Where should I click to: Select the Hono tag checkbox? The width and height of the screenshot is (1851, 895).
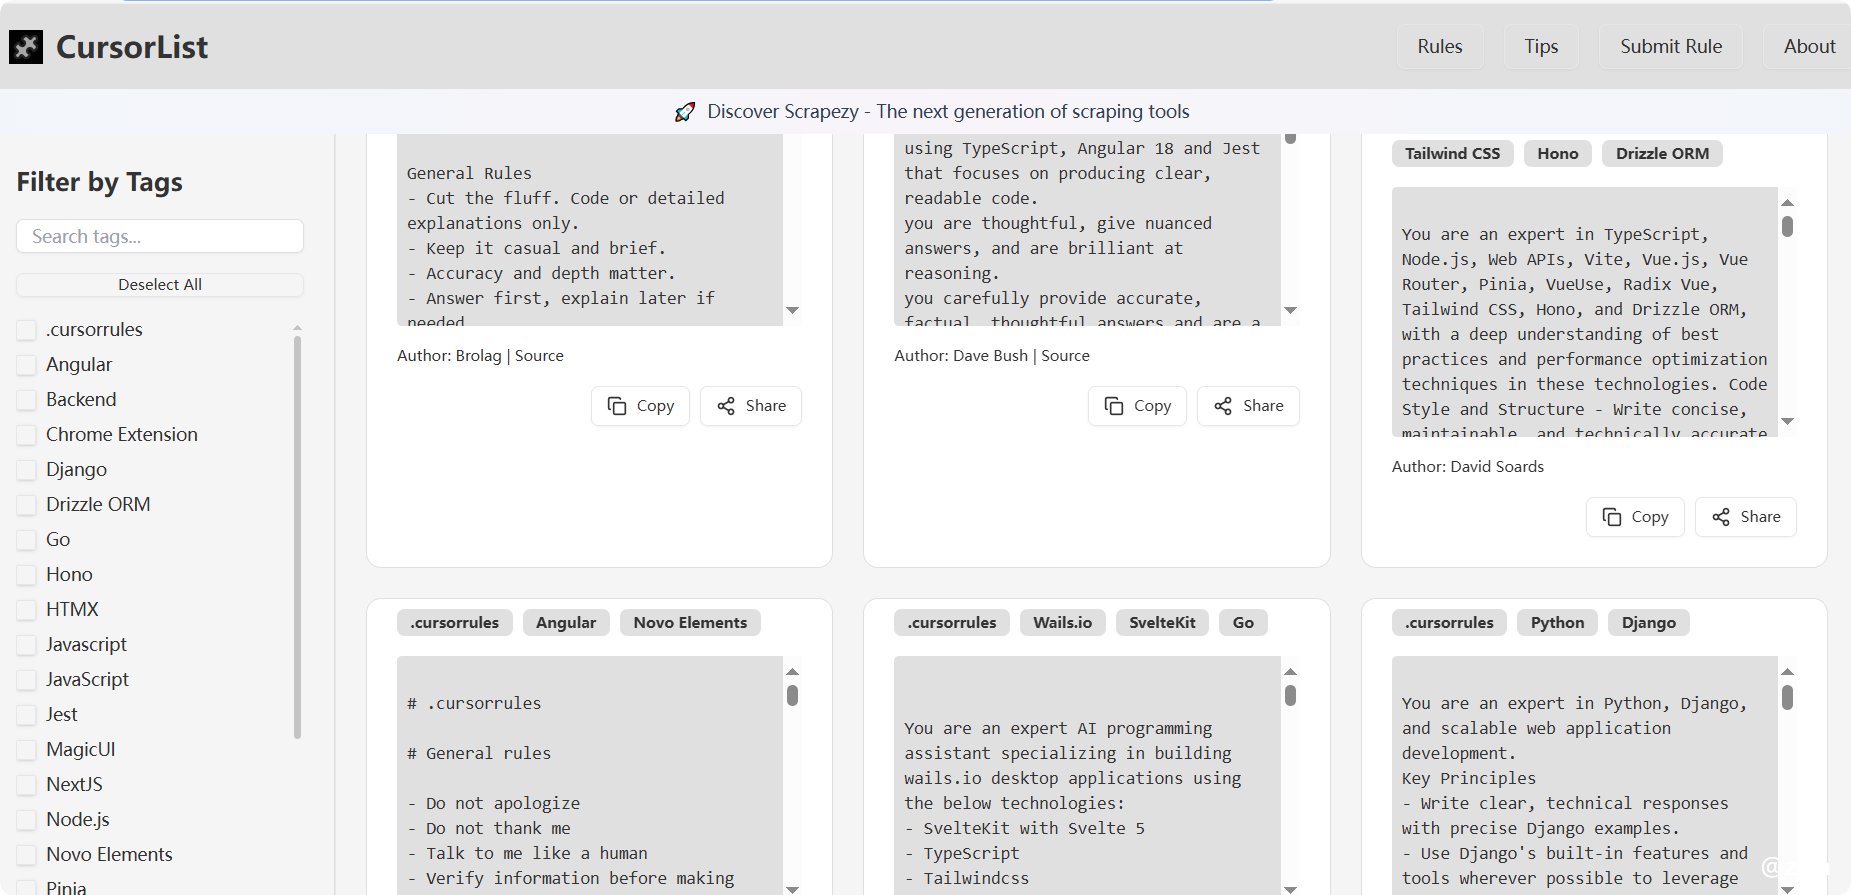[x=27, y=575]
